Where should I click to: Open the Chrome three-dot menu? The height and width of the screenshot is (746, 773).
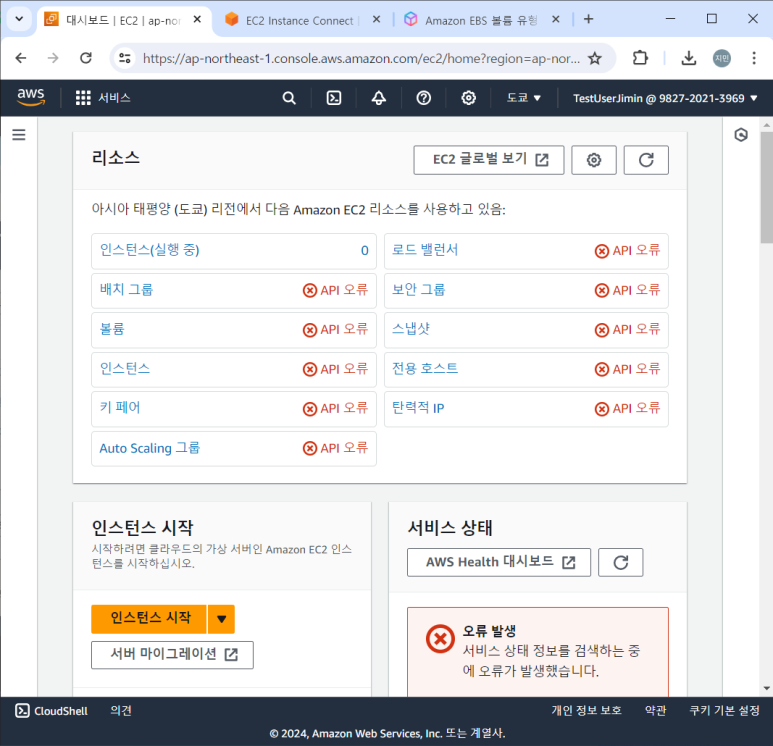pos(754,58)
